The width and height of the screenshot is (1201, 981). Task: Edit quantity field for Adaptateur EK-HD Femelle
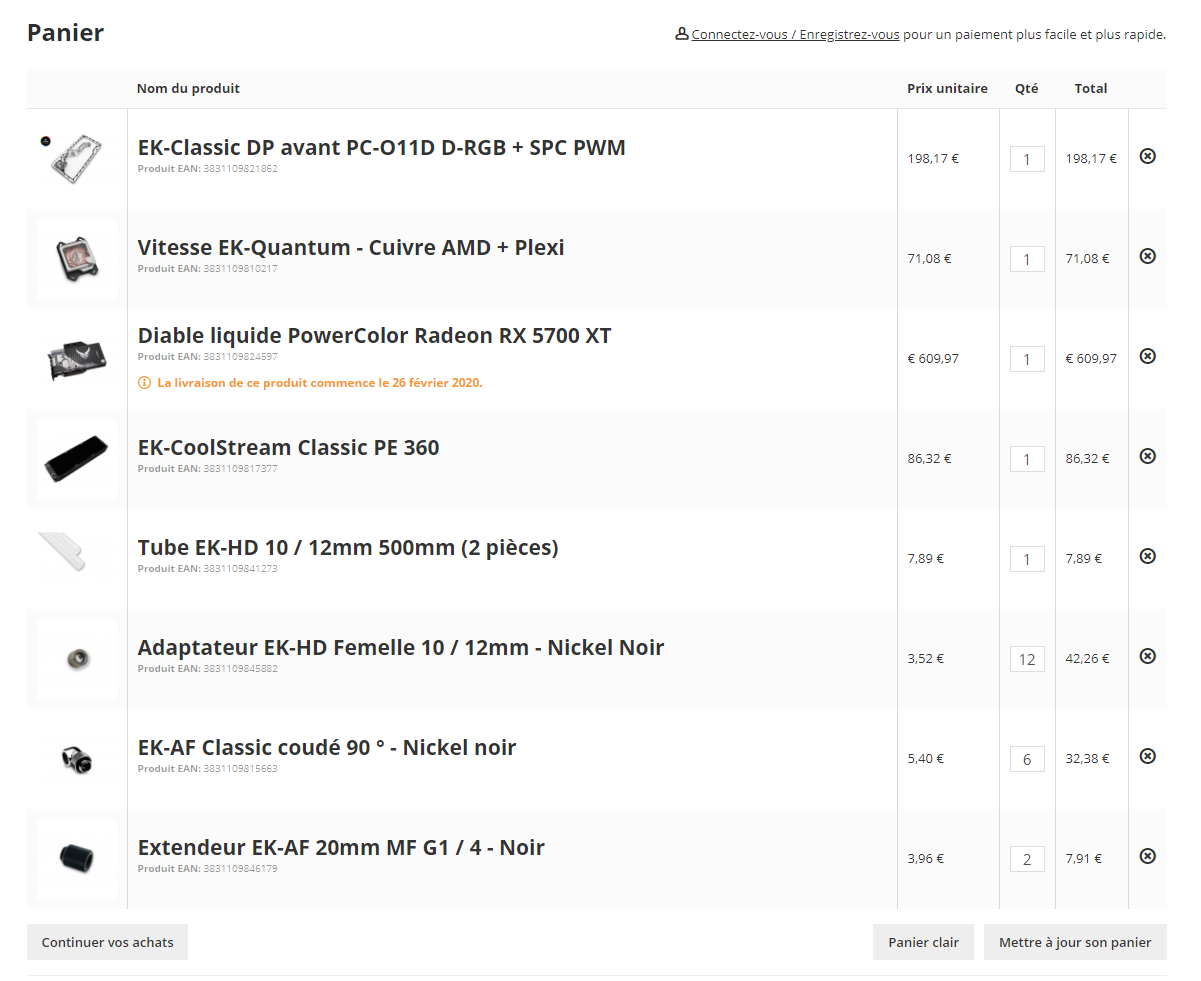(1027, 659)
